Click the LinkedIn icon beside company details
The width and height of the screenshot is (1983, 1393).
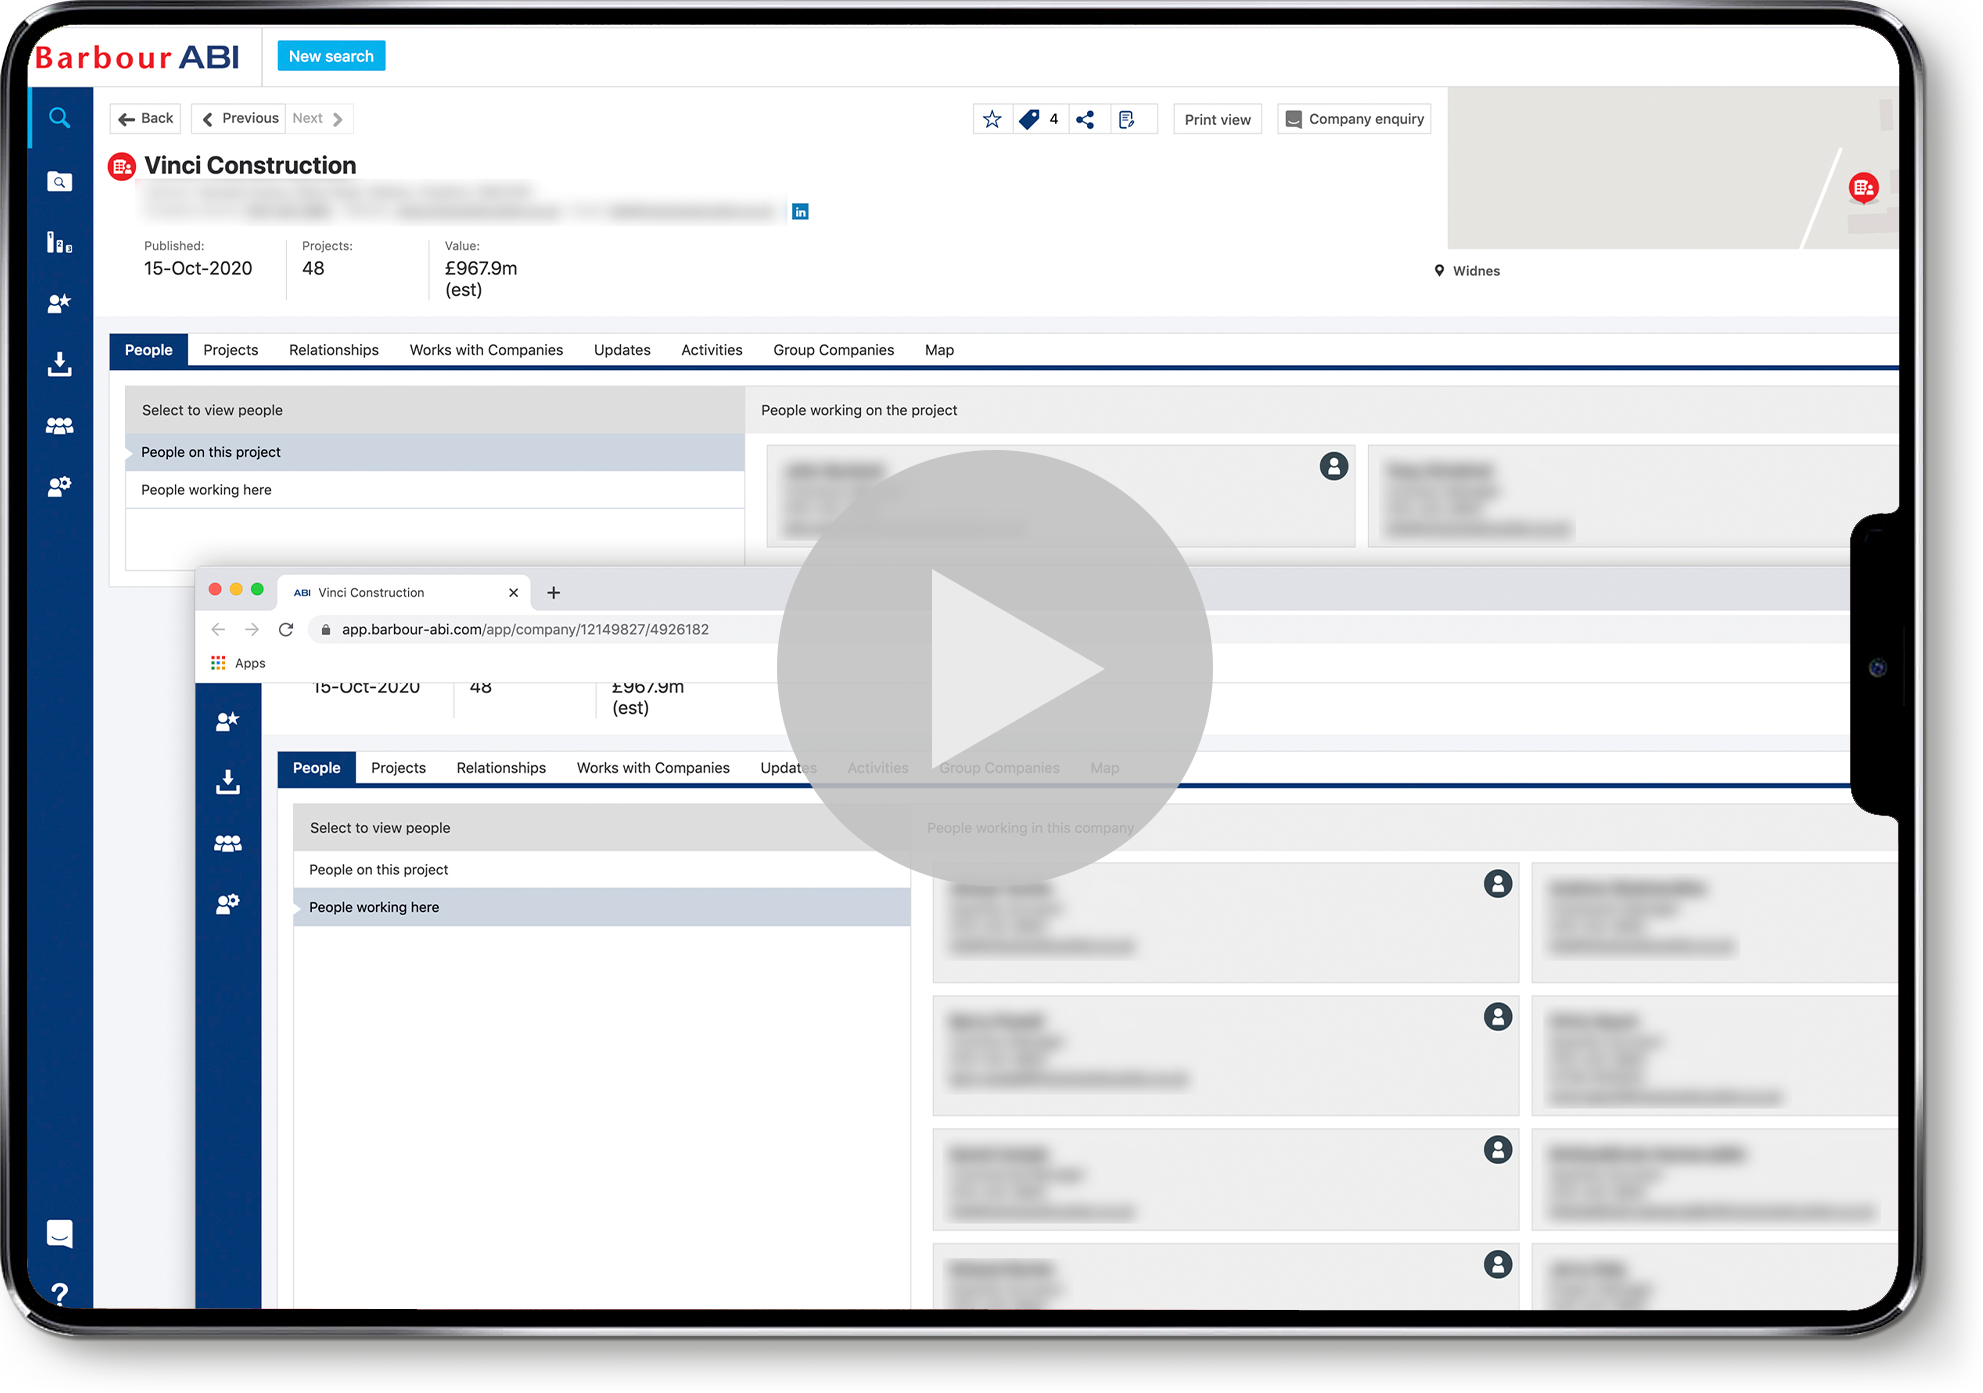pos(800,212)
